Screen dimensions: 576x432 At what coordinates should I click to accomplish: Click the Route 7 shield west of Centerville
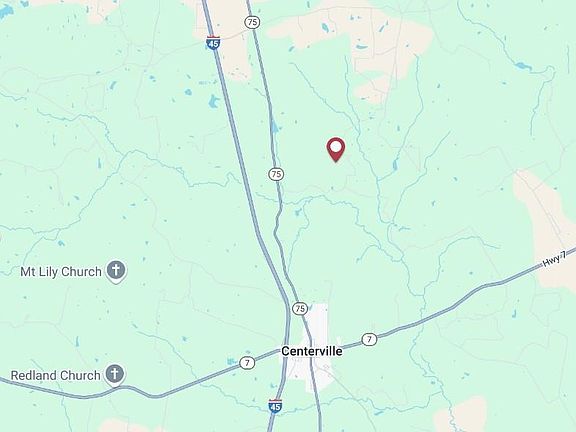tap(247, 363)
